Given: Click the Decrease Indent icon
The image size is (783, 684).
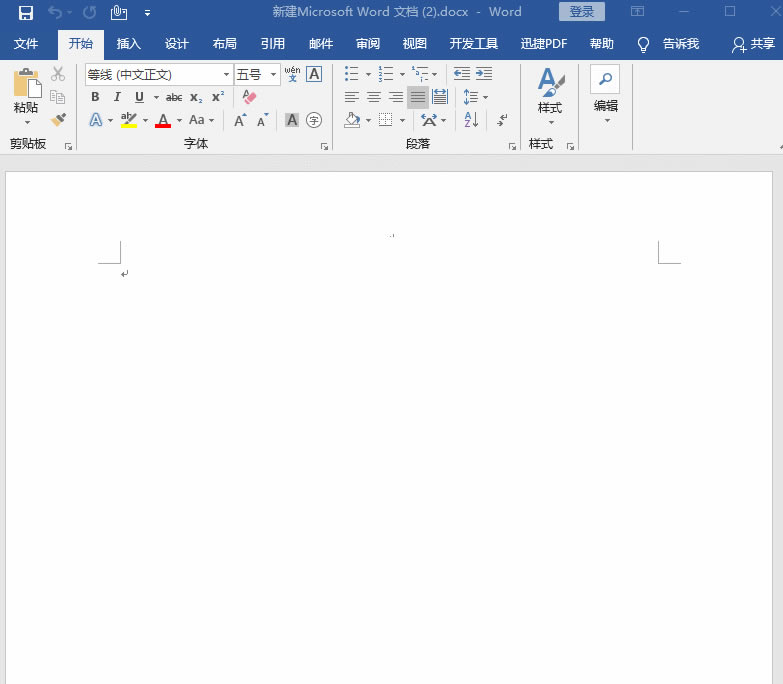Looking at the screenshot, I should [462, 74].
